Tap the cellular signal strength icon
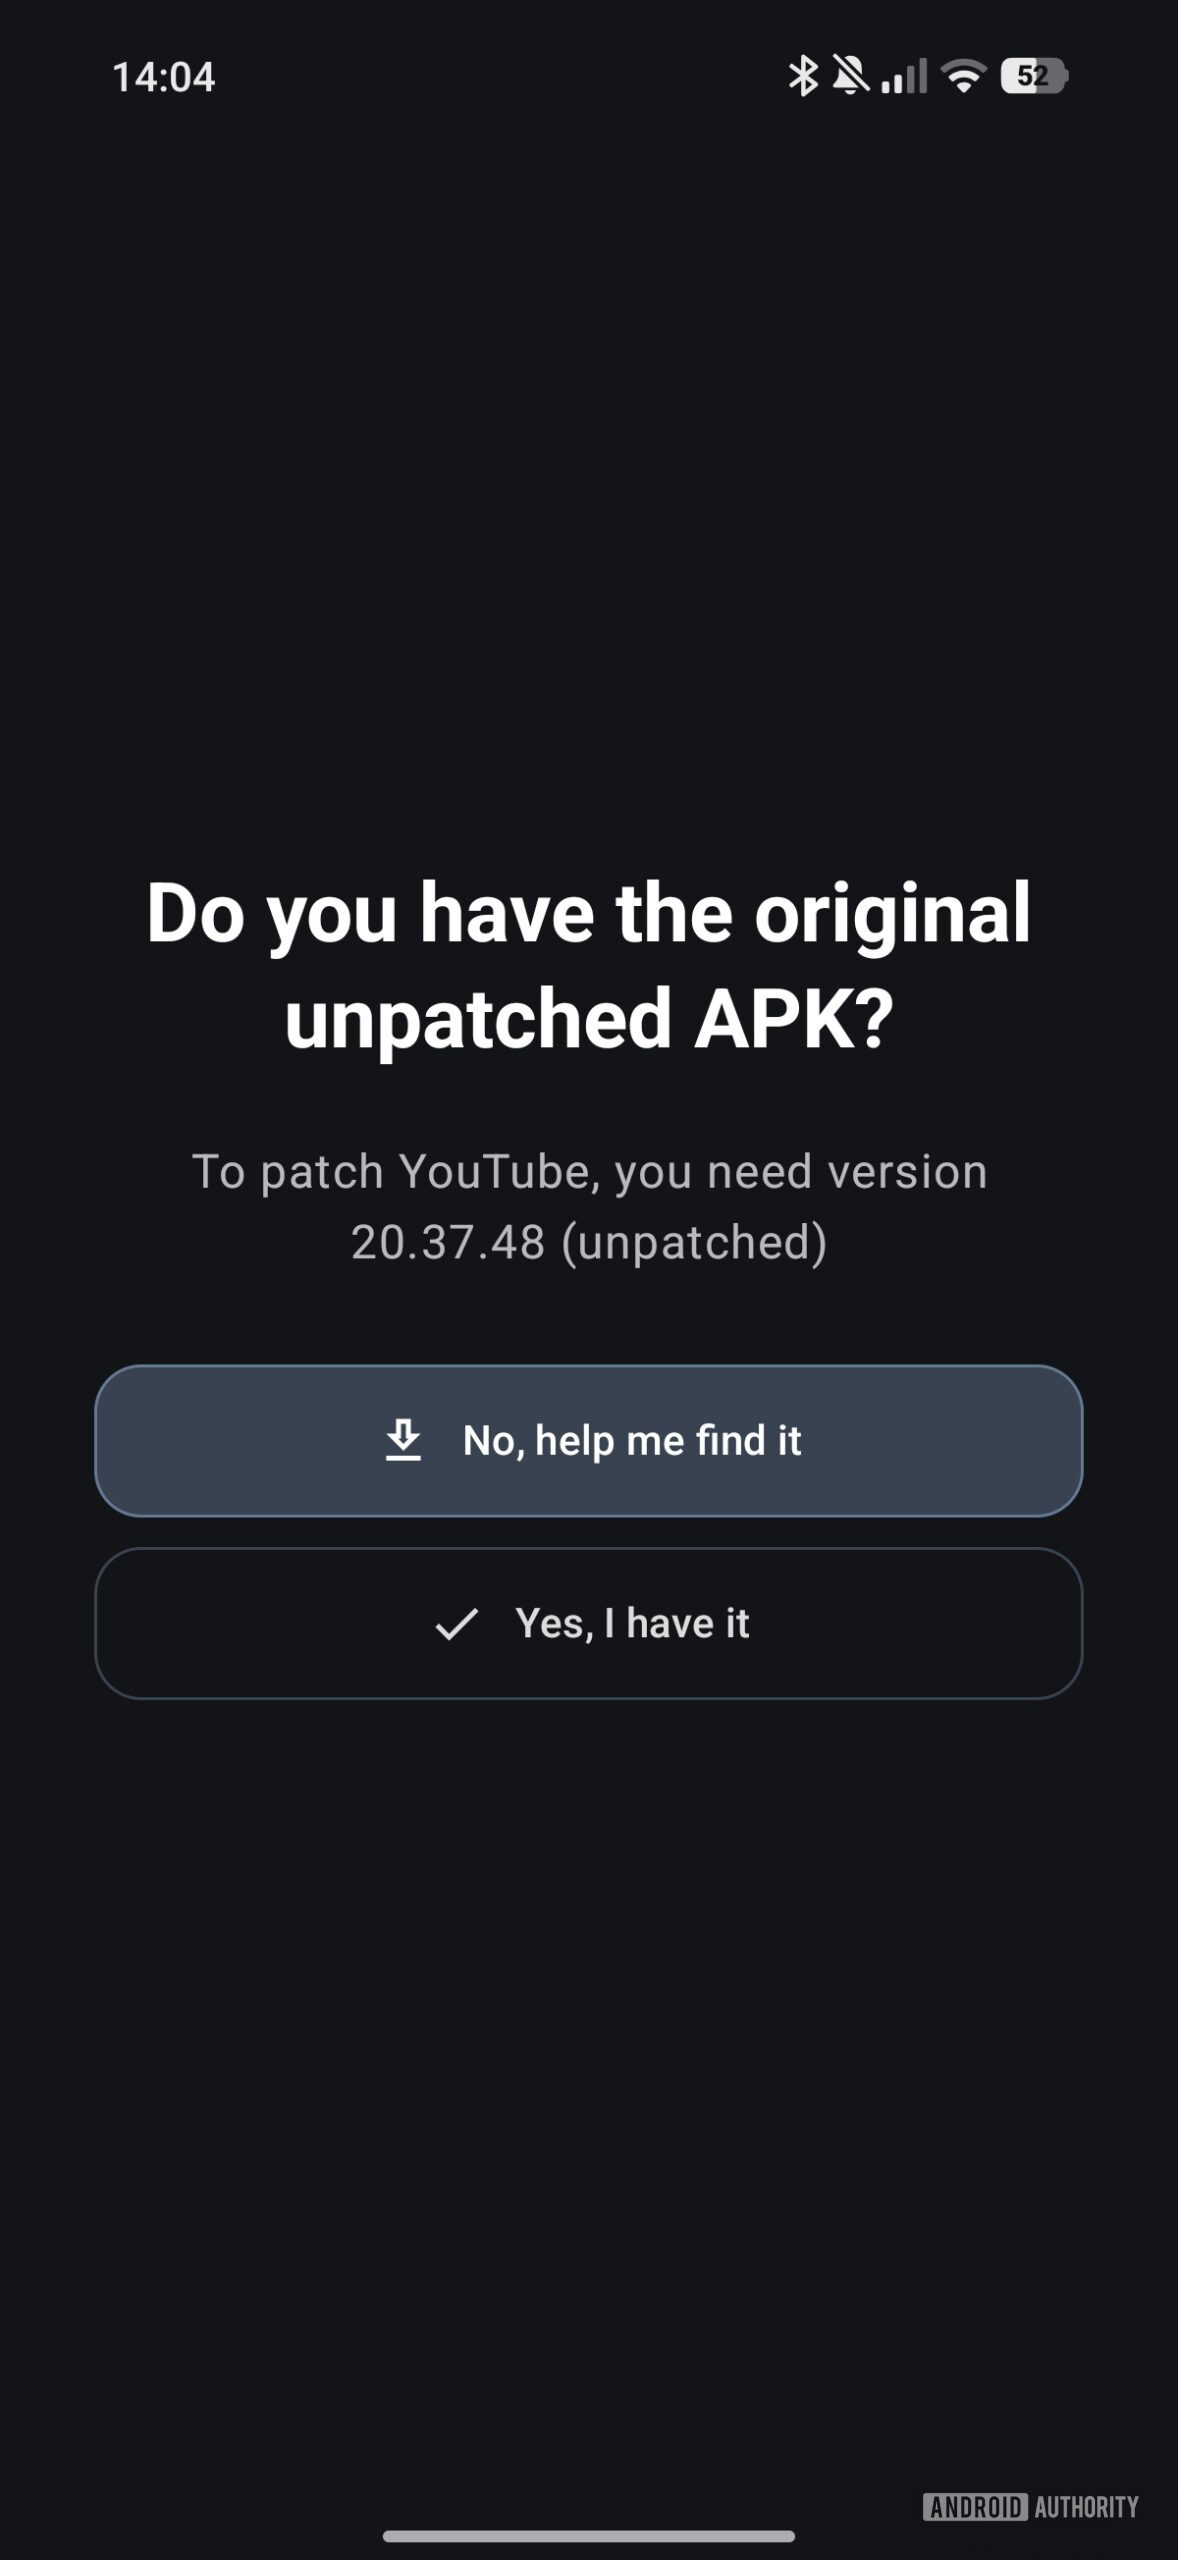The image size is (1178, 2560). pos(904,76)
